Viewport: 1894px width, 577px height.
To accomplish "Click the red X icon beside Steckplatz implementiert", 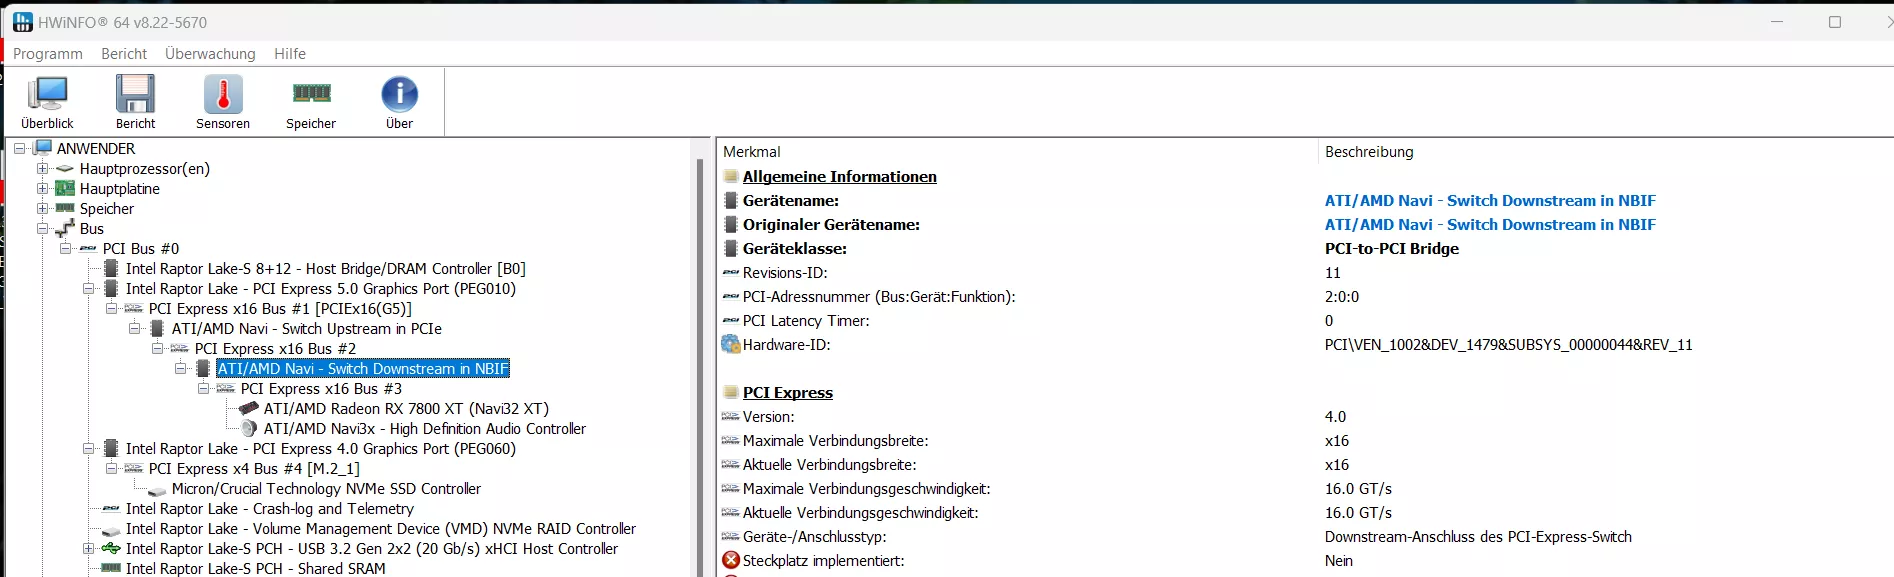I will [731, 561].
